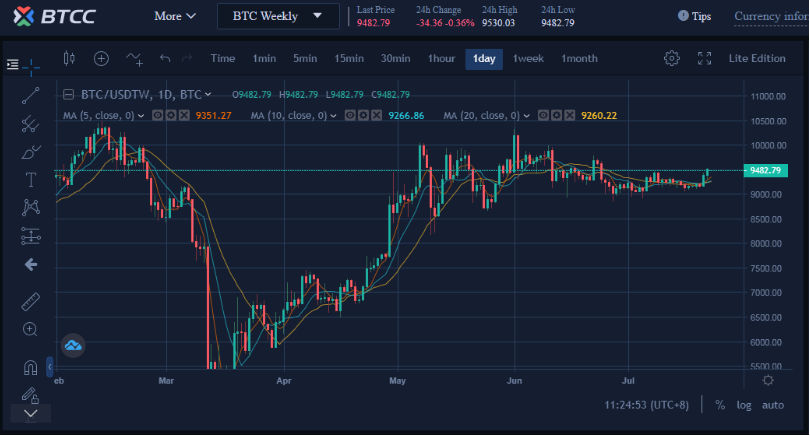Switch to the Time interval view
This screenshot has width=810, height=436.
point(223,58)
